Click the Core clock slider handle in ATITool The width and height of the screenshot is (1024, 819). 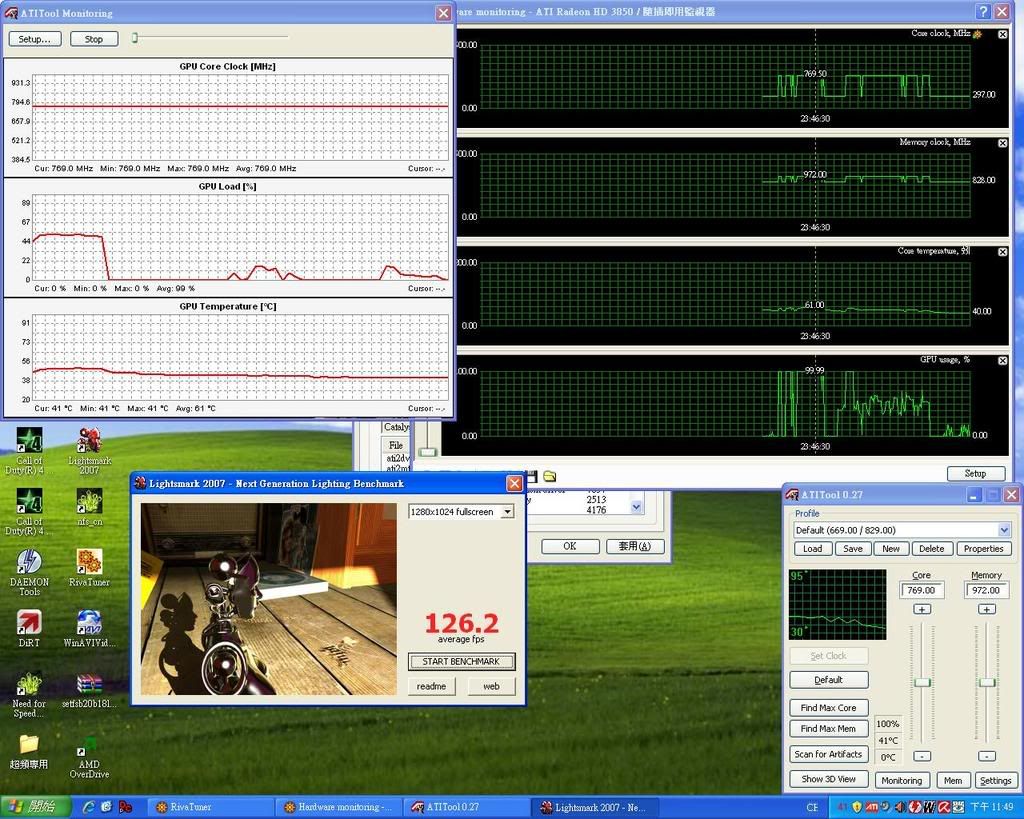pos(922,682)
